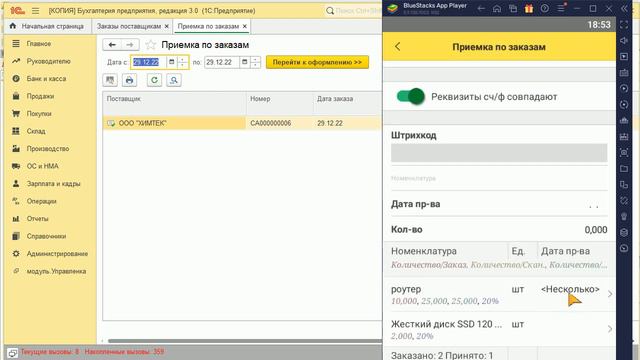The height and width of the screenshot is (360, 640).
Task: Go to Начальная страница home tab
Action: click(47, 26)
